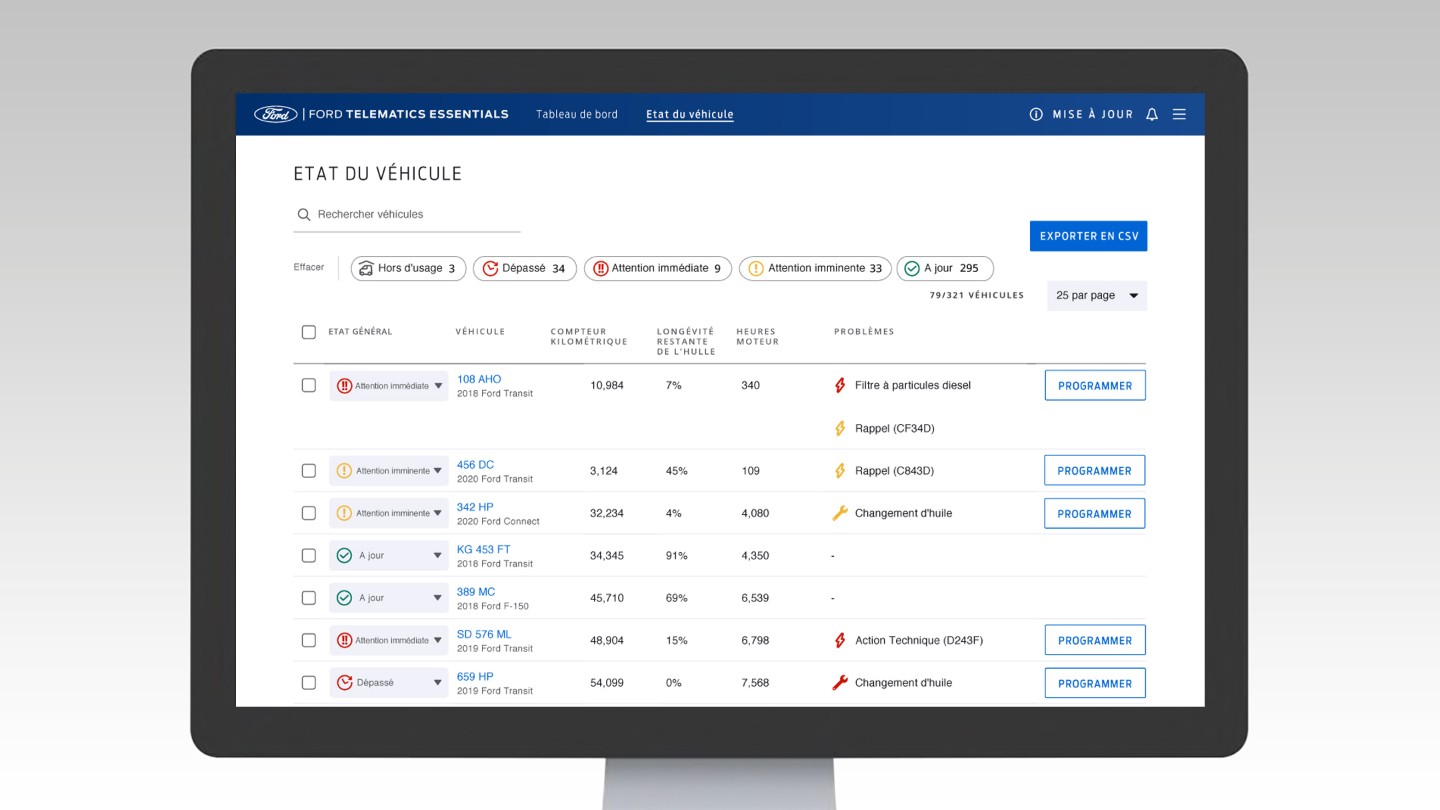Filter by Dépassé status chip

point(525,268)
